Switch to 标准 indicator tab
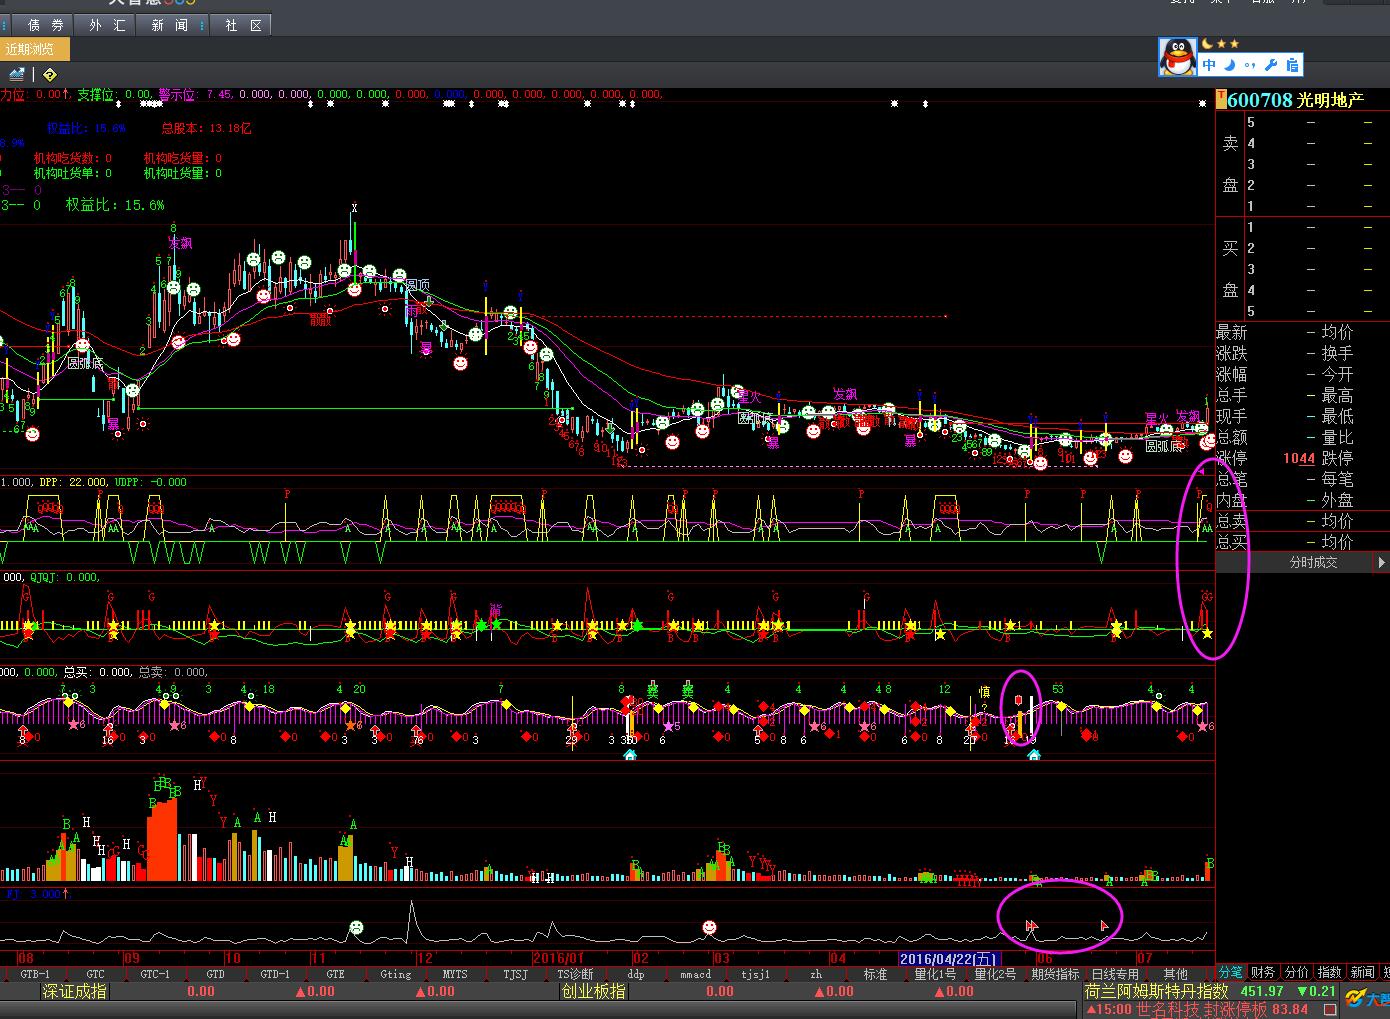 tap(875, 973)
